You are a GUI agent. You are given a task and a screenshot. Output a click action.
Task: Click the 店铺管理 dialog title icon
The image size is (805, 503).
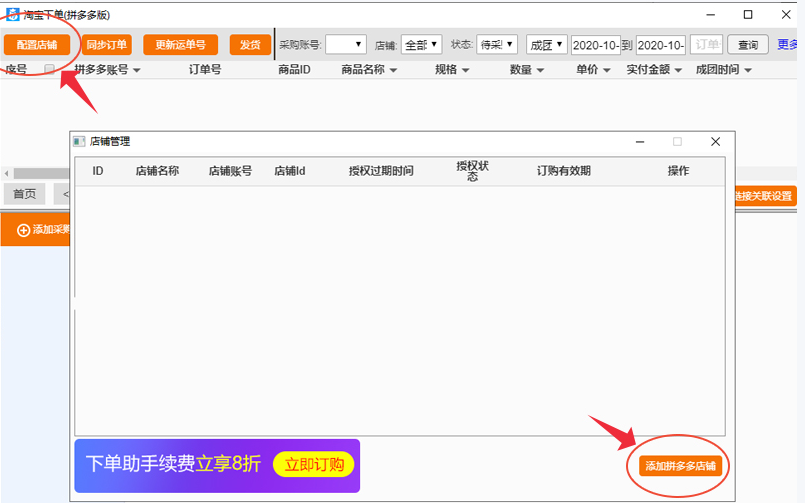(79, 141)
